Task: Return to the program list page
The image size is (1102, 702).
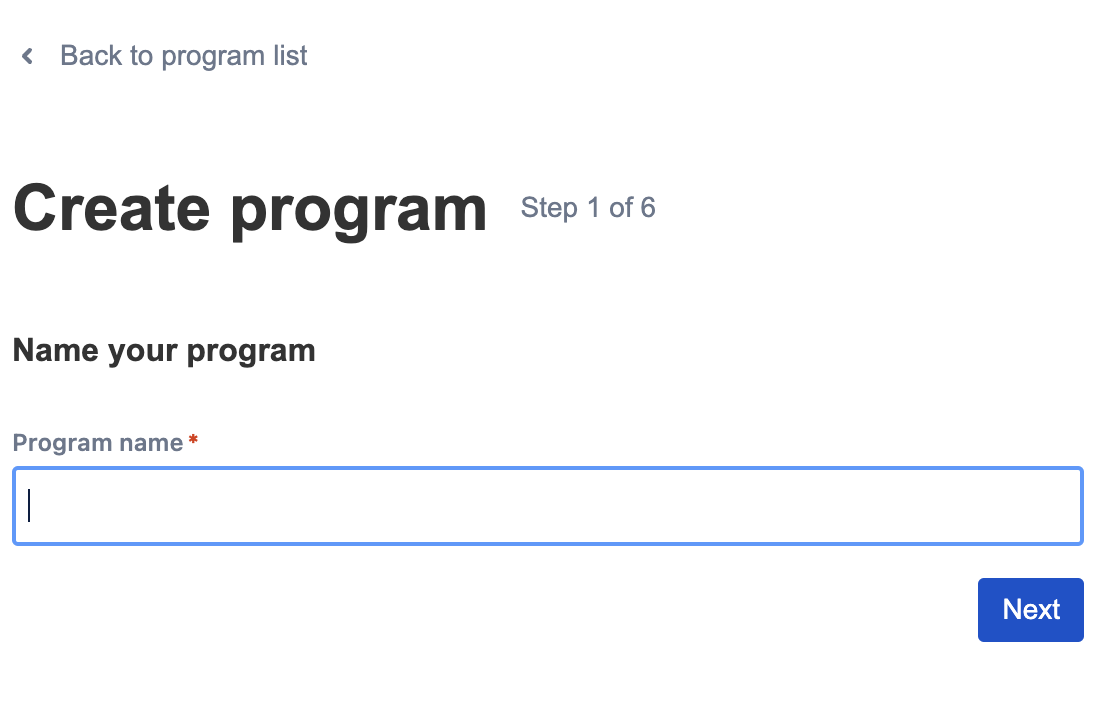Action: [x=183, y=56]
